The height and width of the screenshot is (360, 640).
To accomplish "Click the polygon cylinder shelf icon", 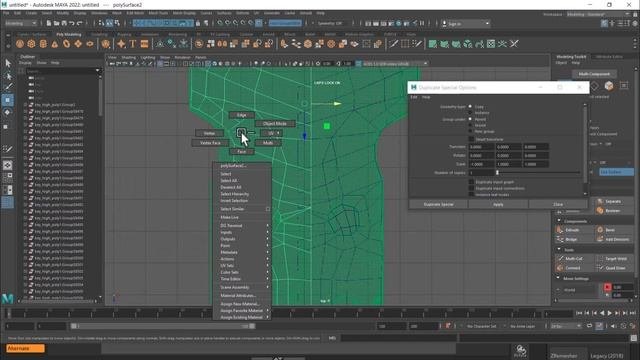I will pos(43,44).
